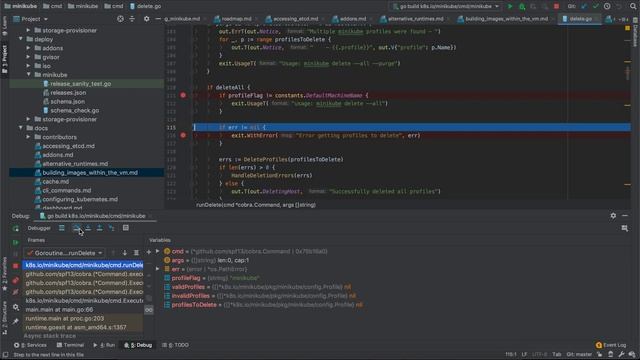Screen dimensions: 640x360
Task: Click Show Execution Point icon in debugger
Action: pyautogui.click(x=62, y=228)
